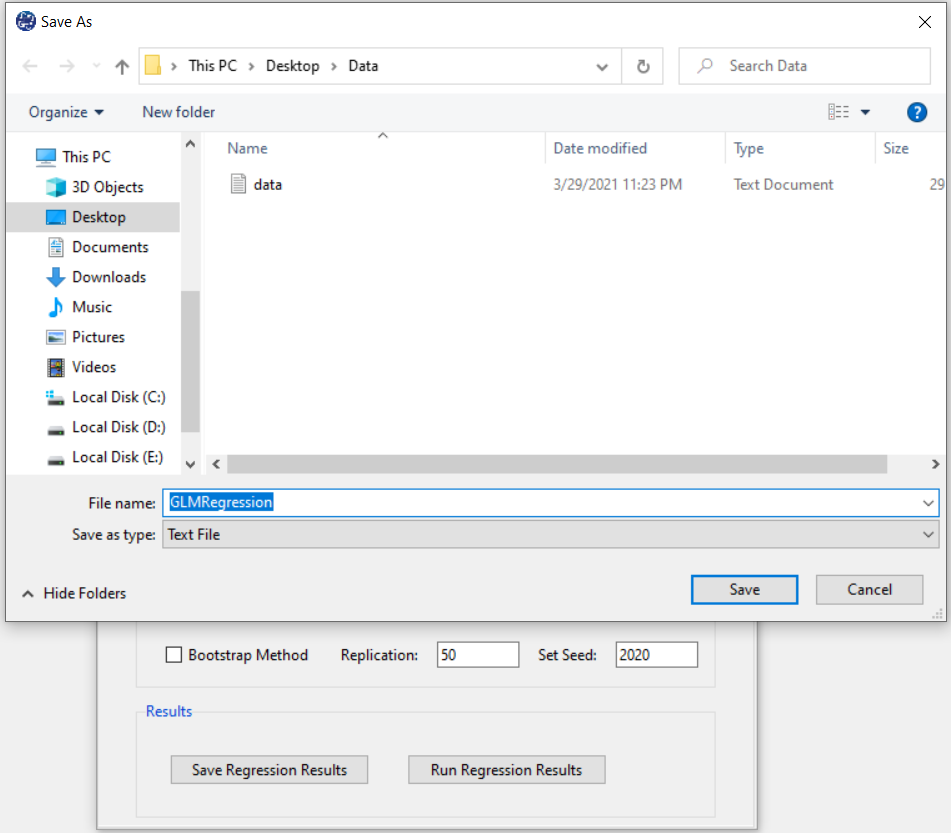Click the Replication value field
The image size is (951, 833).
coord(477,655)
